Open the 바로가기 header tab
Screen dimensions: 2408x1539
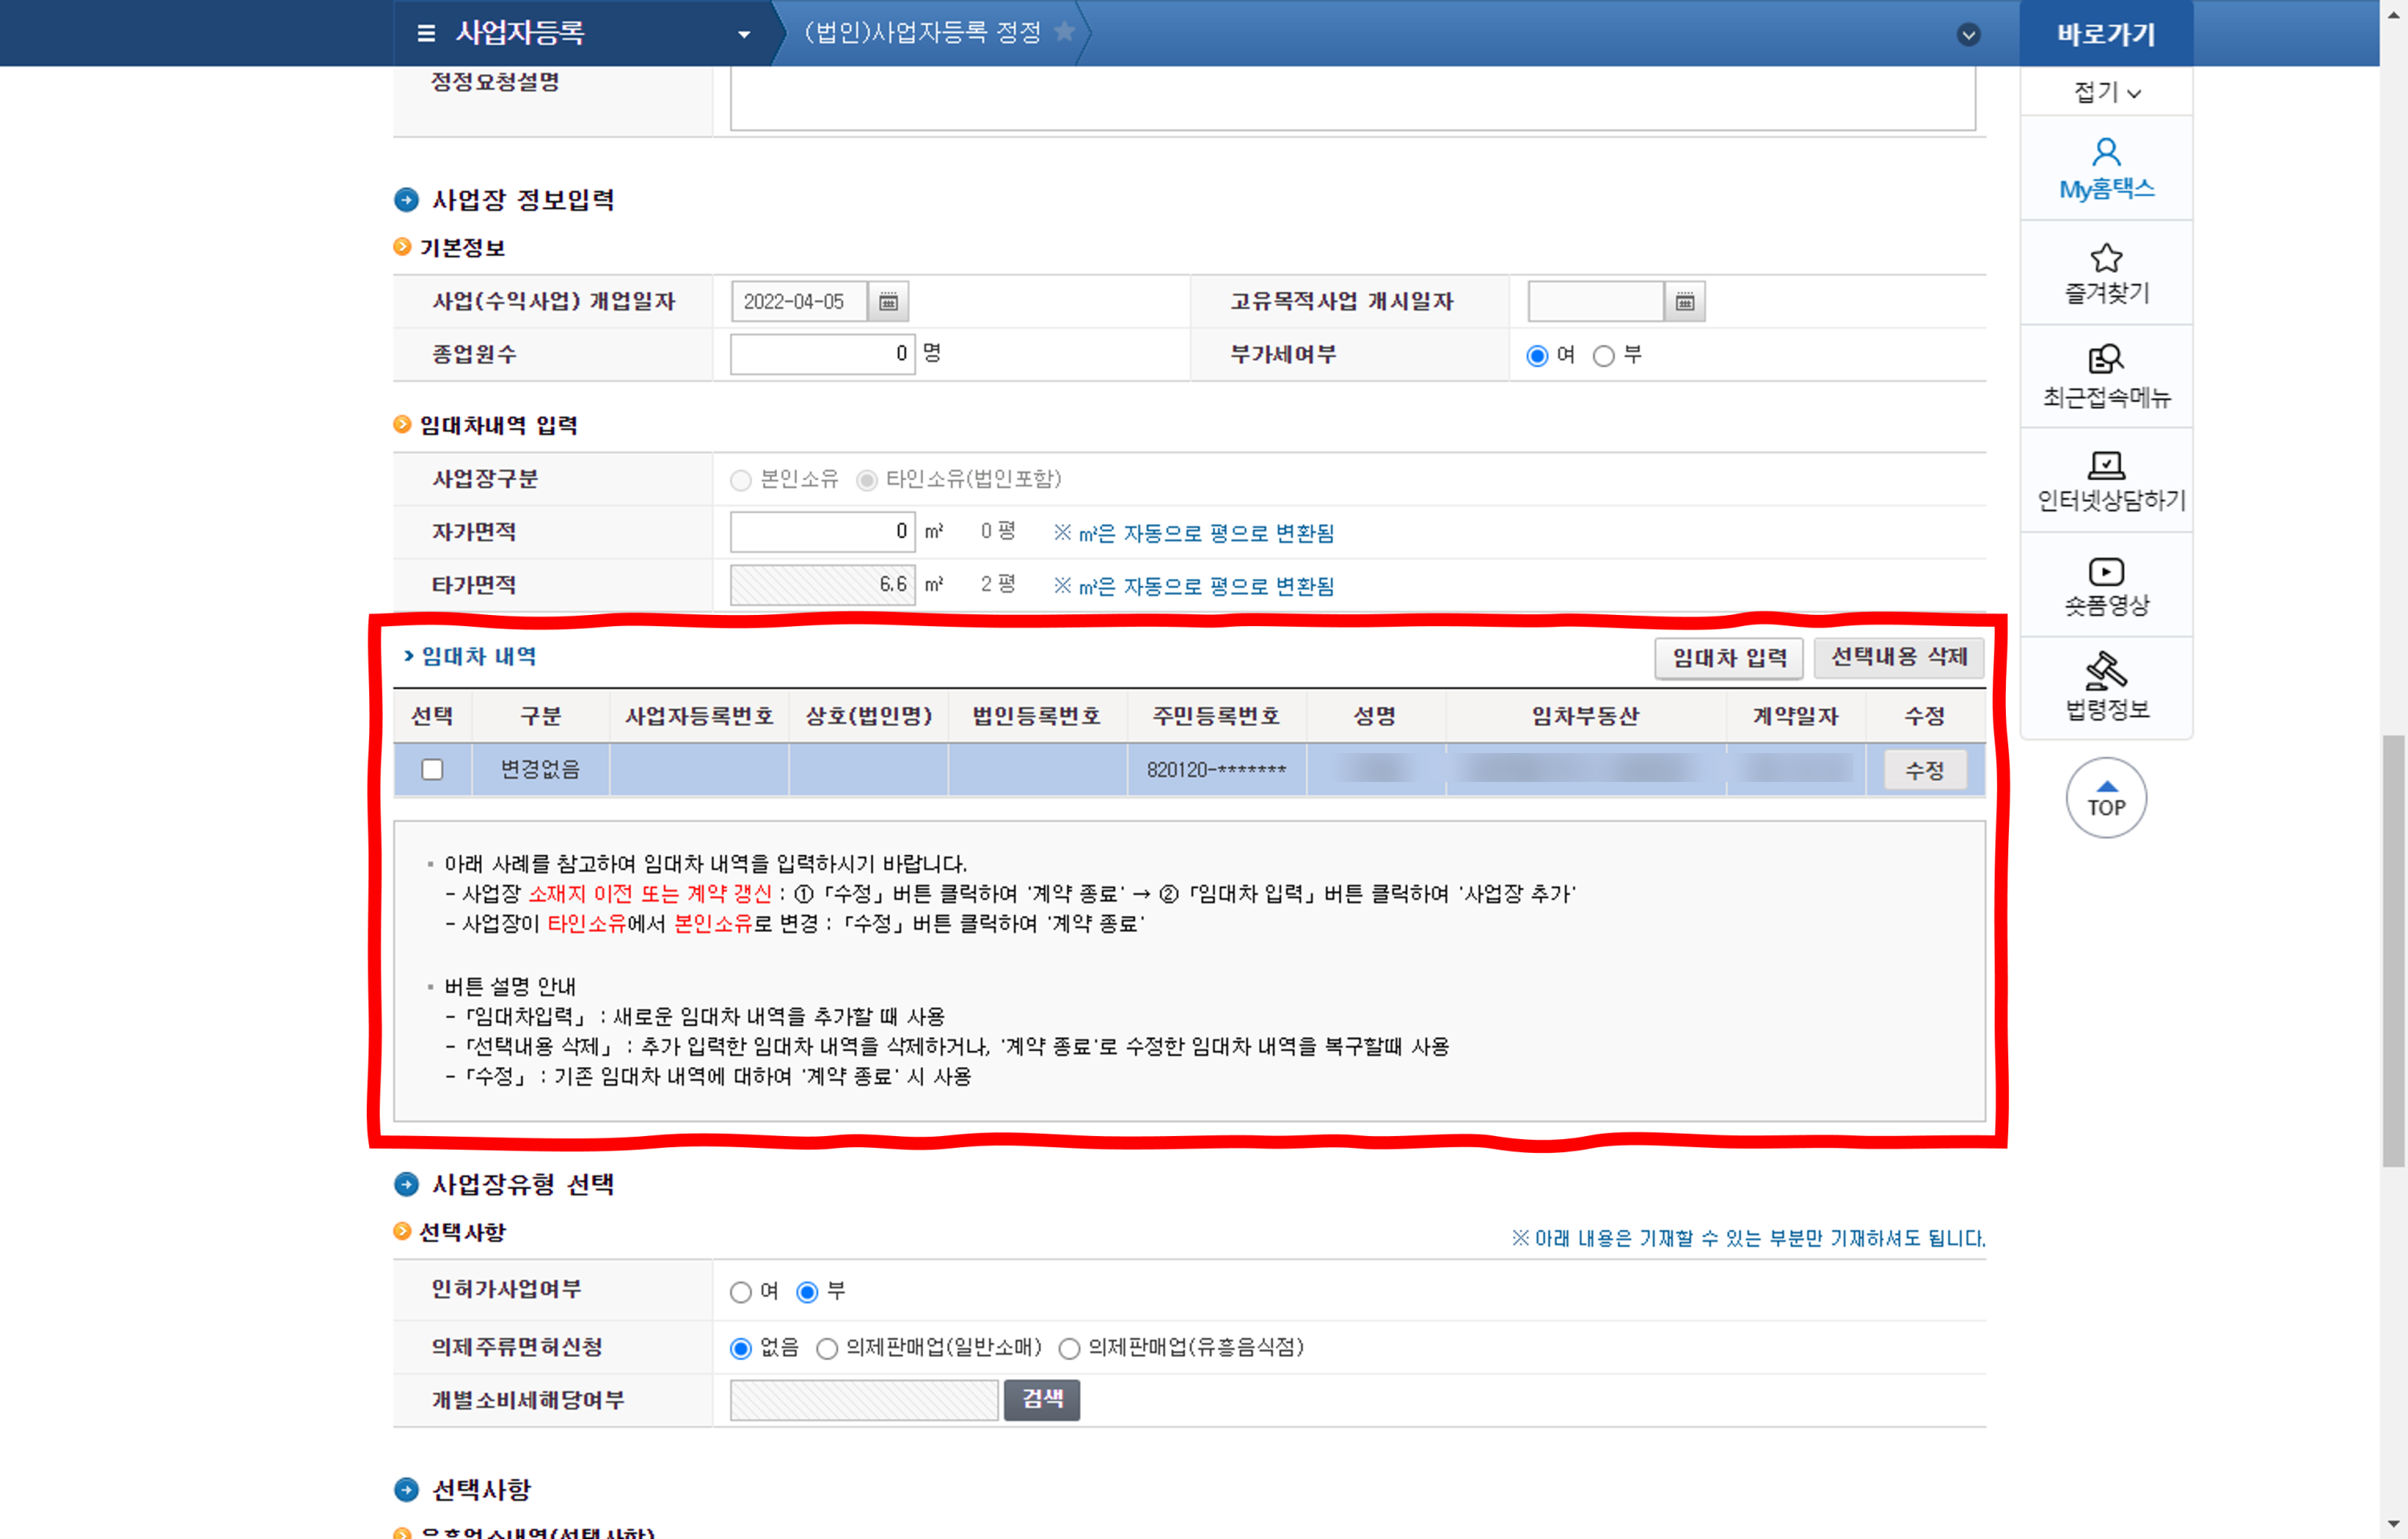tap(2105, 34)
